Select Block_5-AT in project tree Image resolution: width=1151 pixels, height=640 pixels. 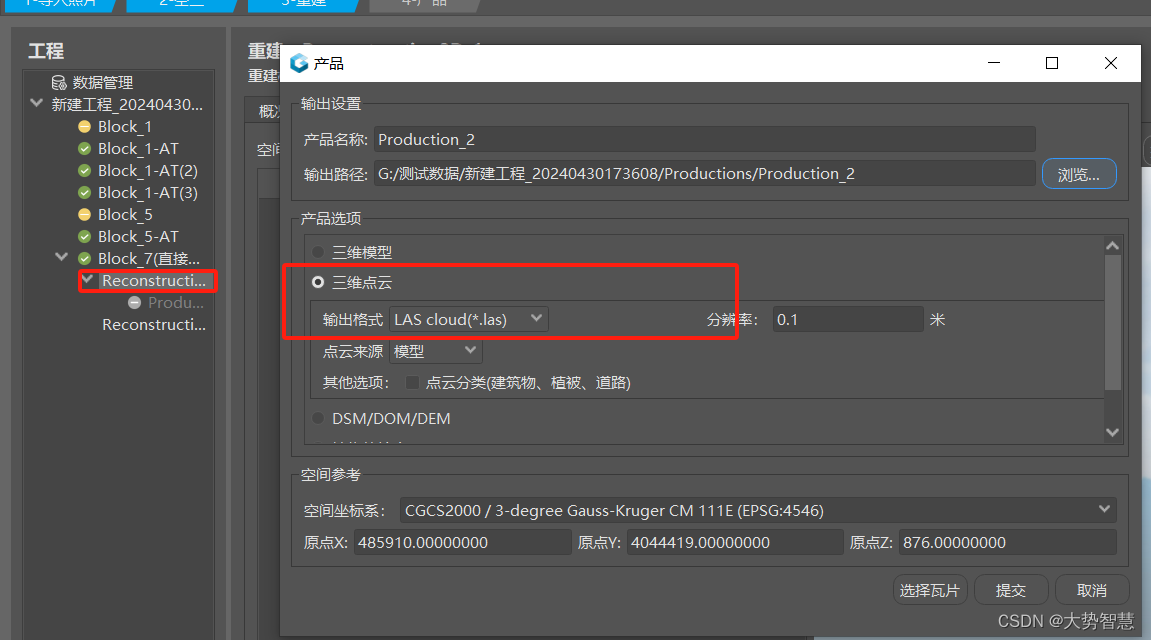[x=138, y=236]
